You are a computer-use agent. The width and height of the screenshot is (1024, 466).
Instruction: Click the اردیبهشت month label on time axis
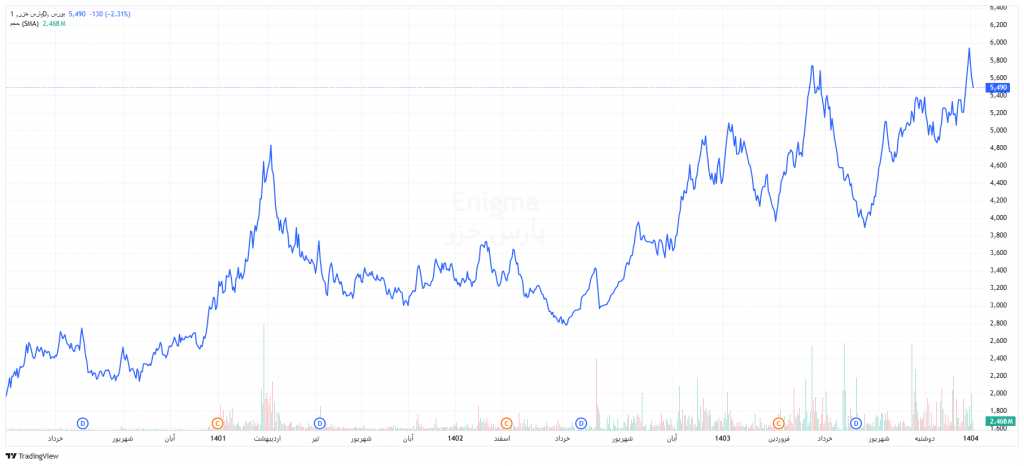tap(267, 438)
